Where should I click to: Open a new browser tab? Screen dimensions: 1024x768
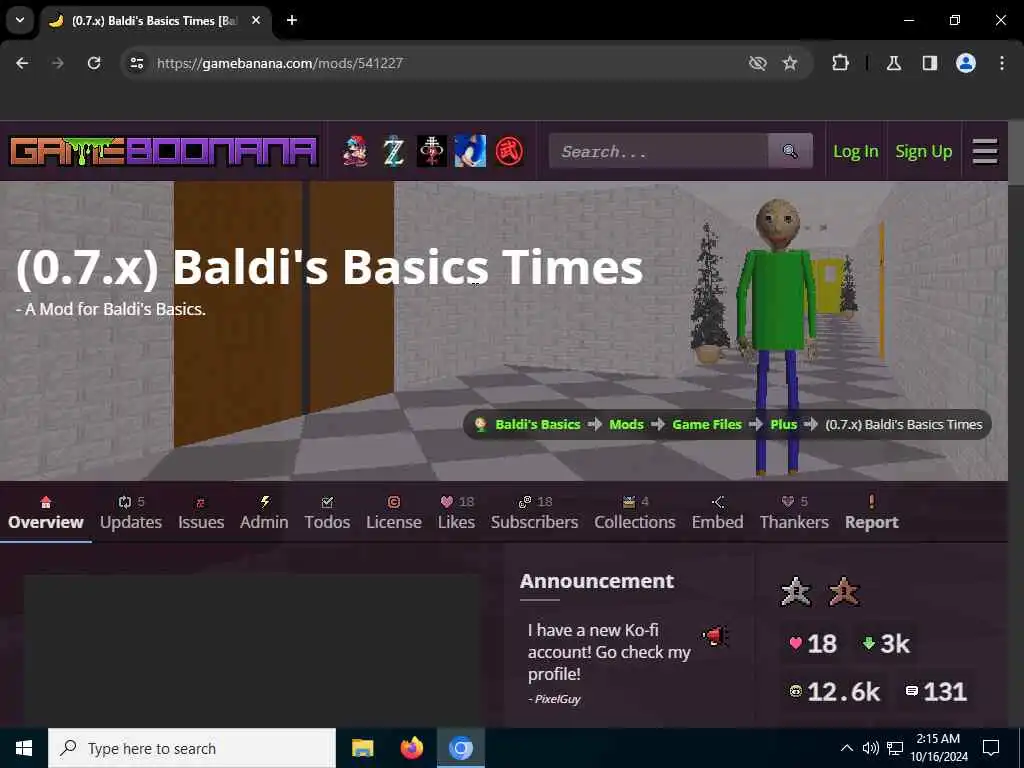click(x=292, y=20)
